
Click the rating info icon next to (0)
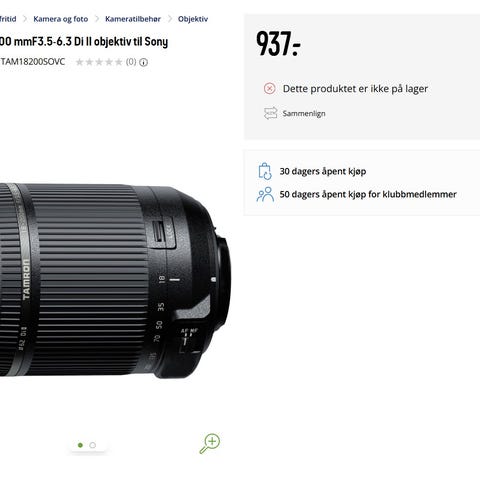144,62
